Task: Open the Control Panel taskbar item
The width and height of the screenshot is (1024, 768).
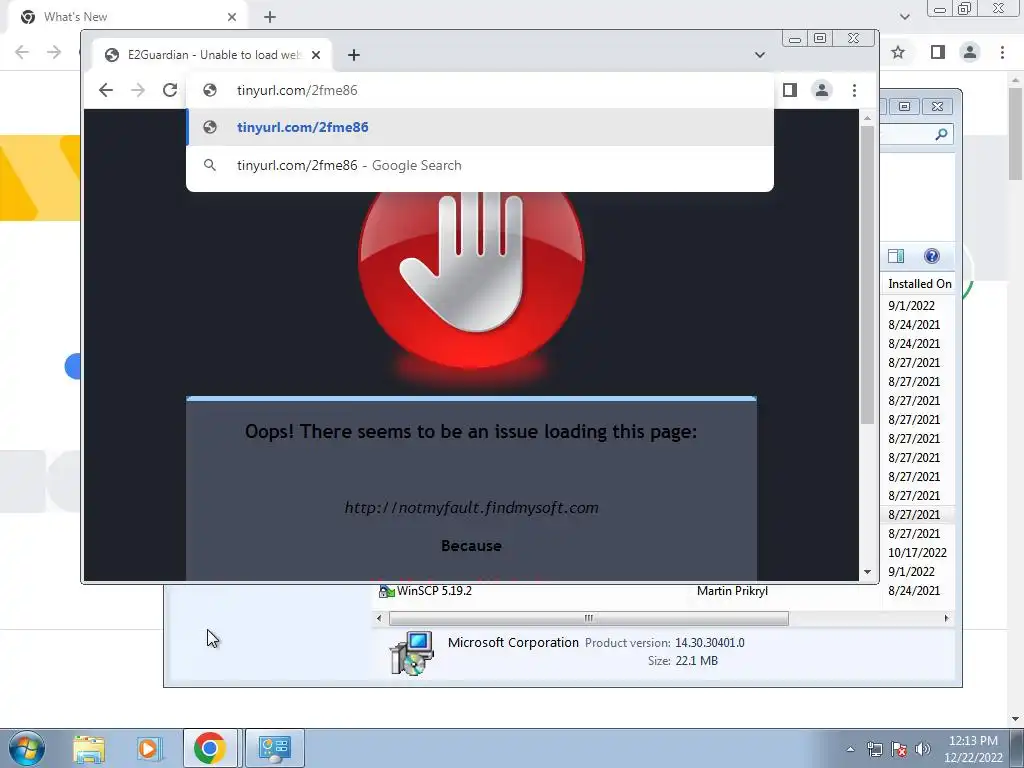Action: point(274,748)
